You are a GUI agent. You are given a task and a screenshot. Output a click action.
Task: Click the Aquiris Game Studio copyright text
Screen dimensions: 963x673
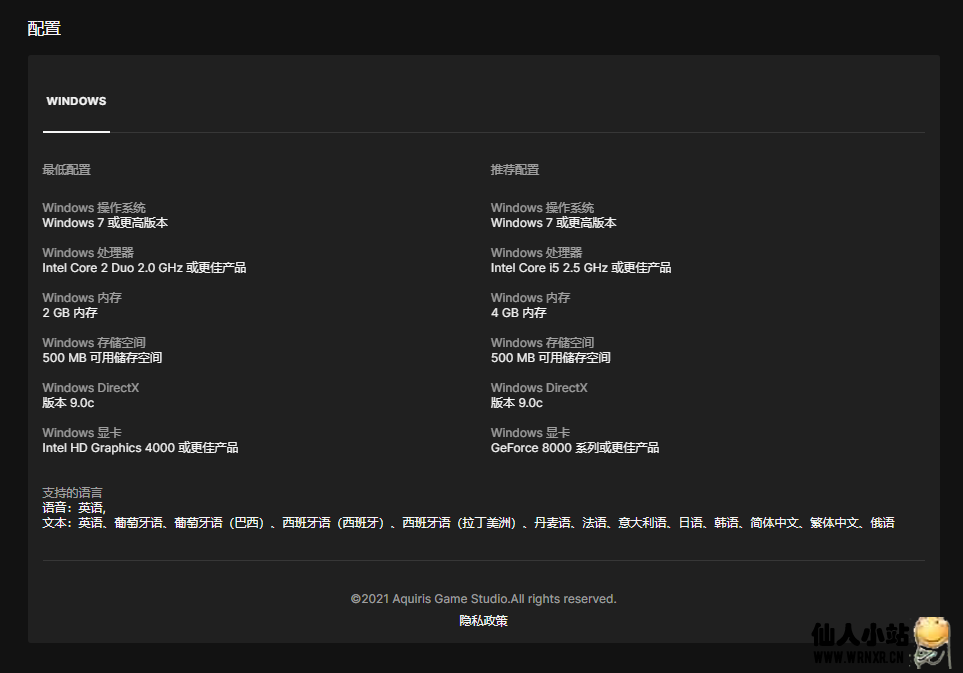click(x=483, y=599)
